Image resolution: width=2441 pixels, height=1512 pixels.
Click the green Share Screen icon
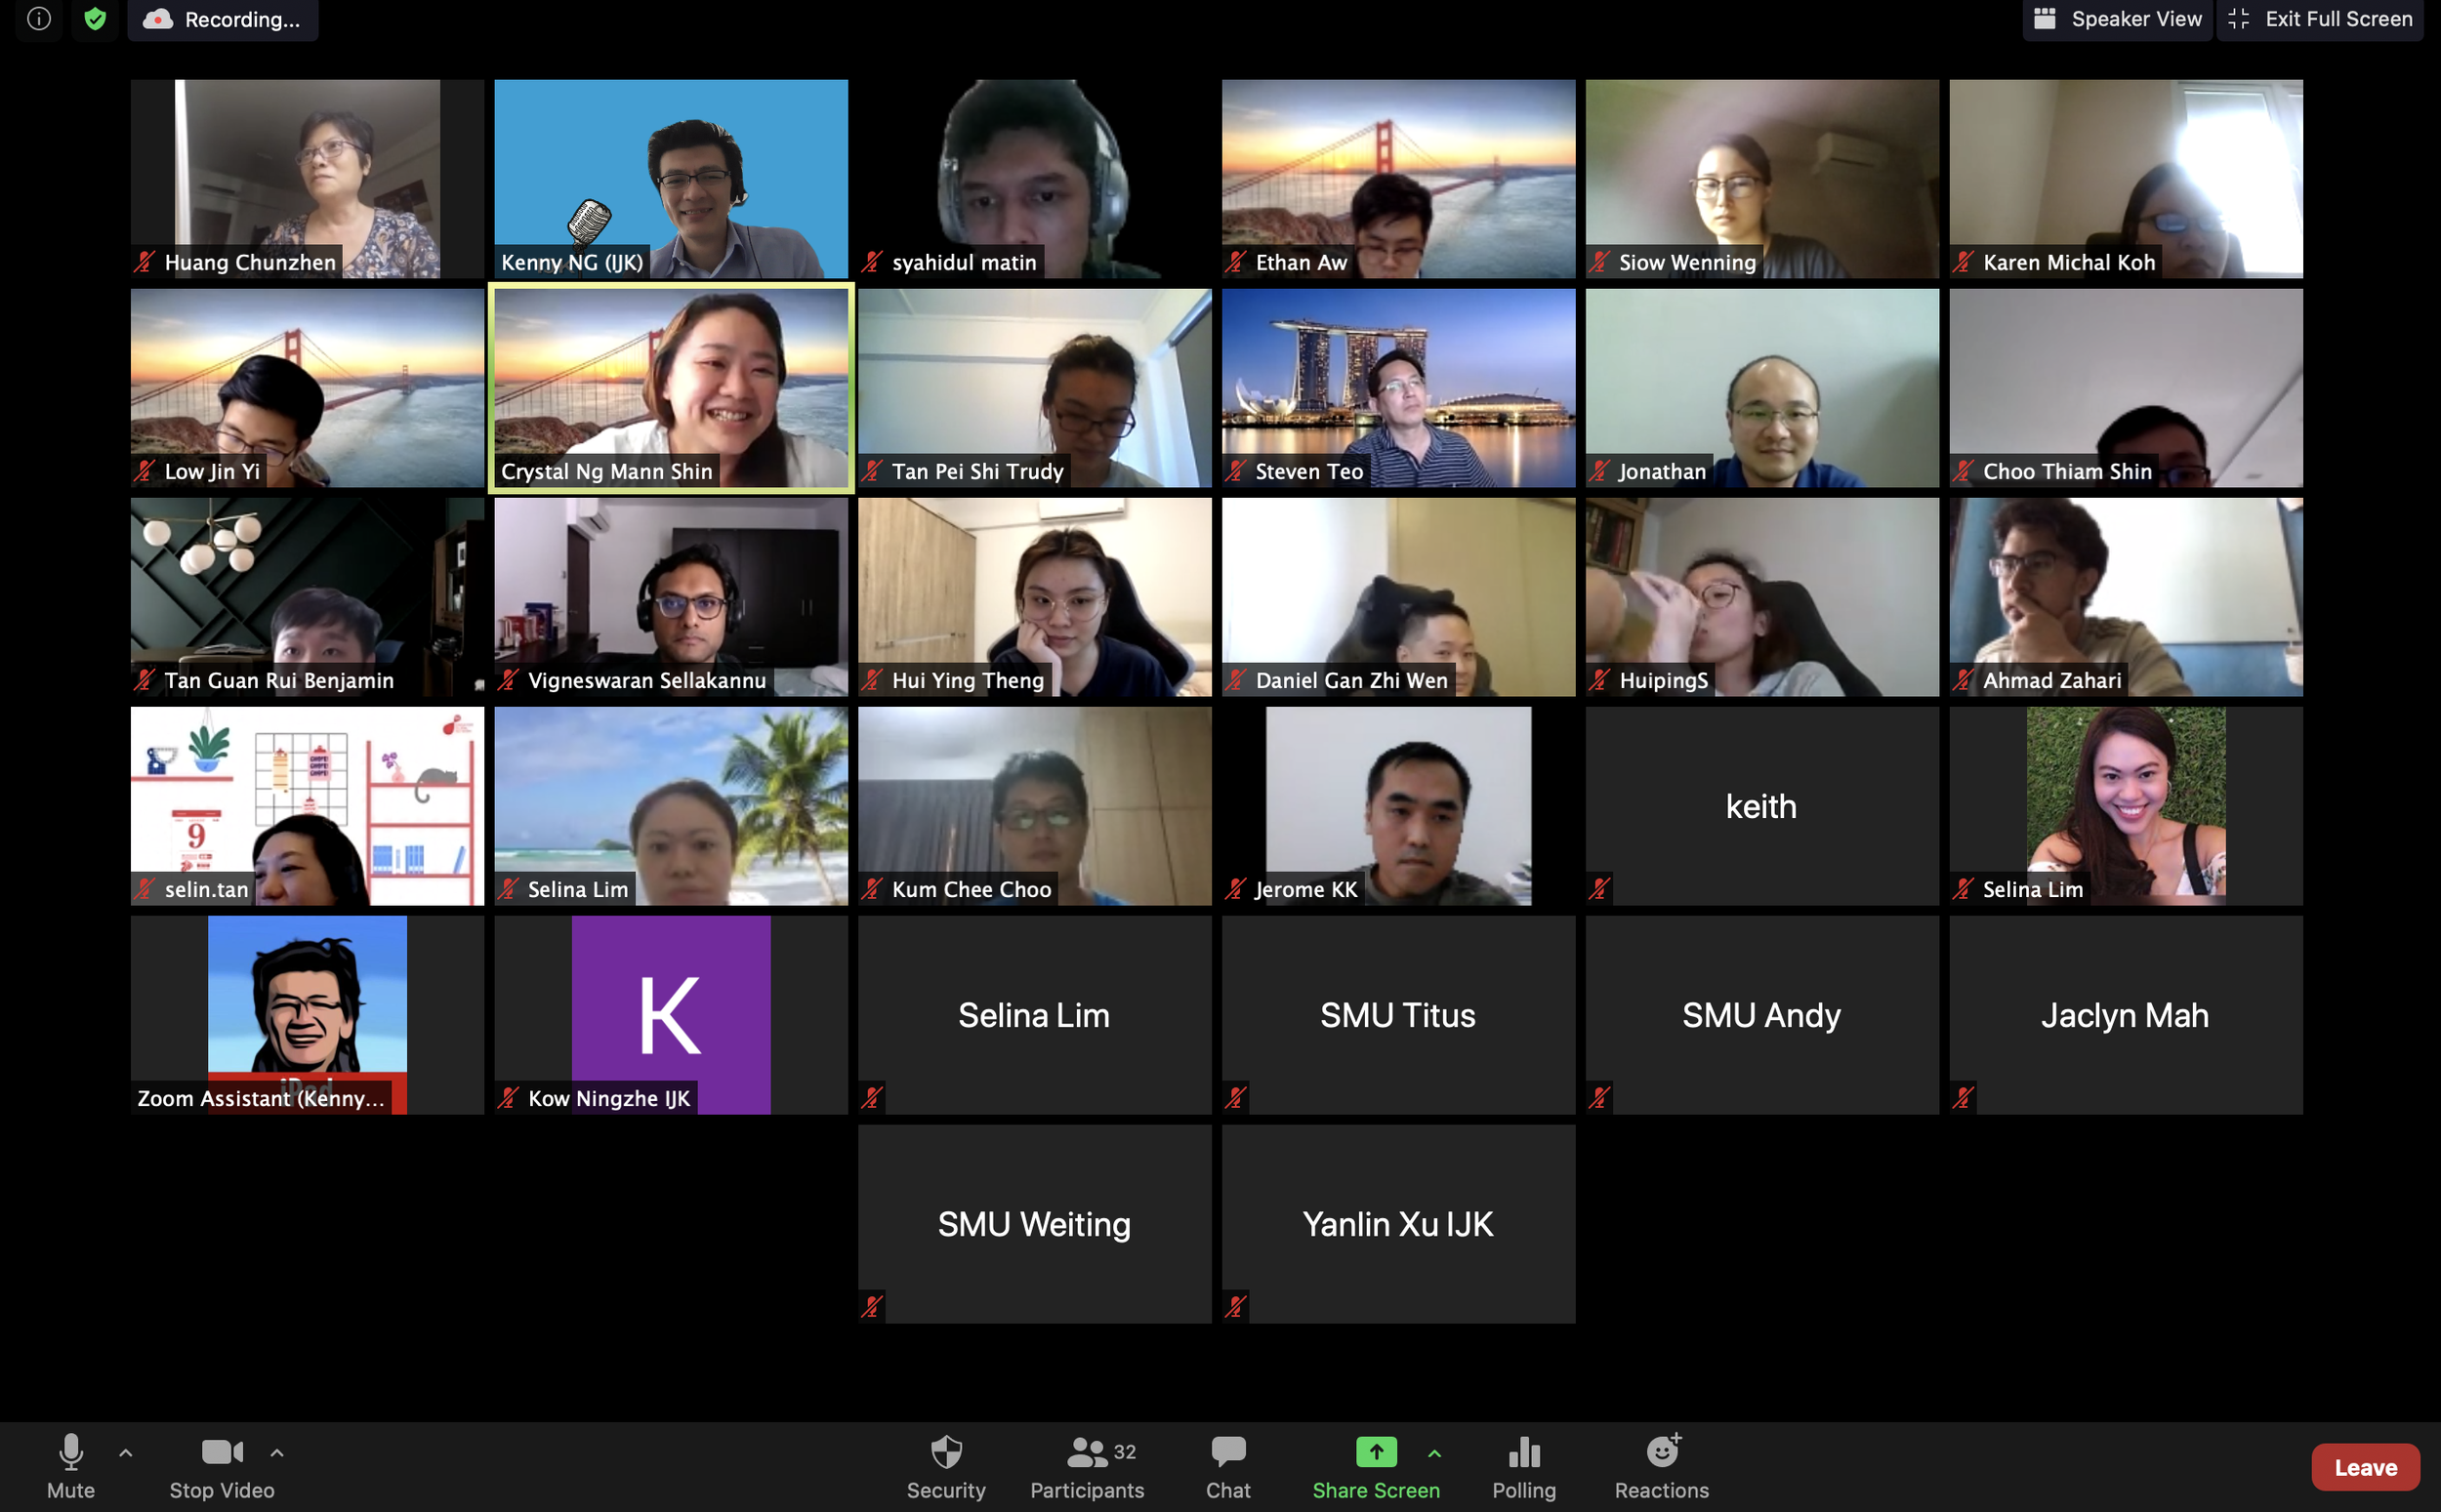pyautogui.click(x=1375, y=1452)
